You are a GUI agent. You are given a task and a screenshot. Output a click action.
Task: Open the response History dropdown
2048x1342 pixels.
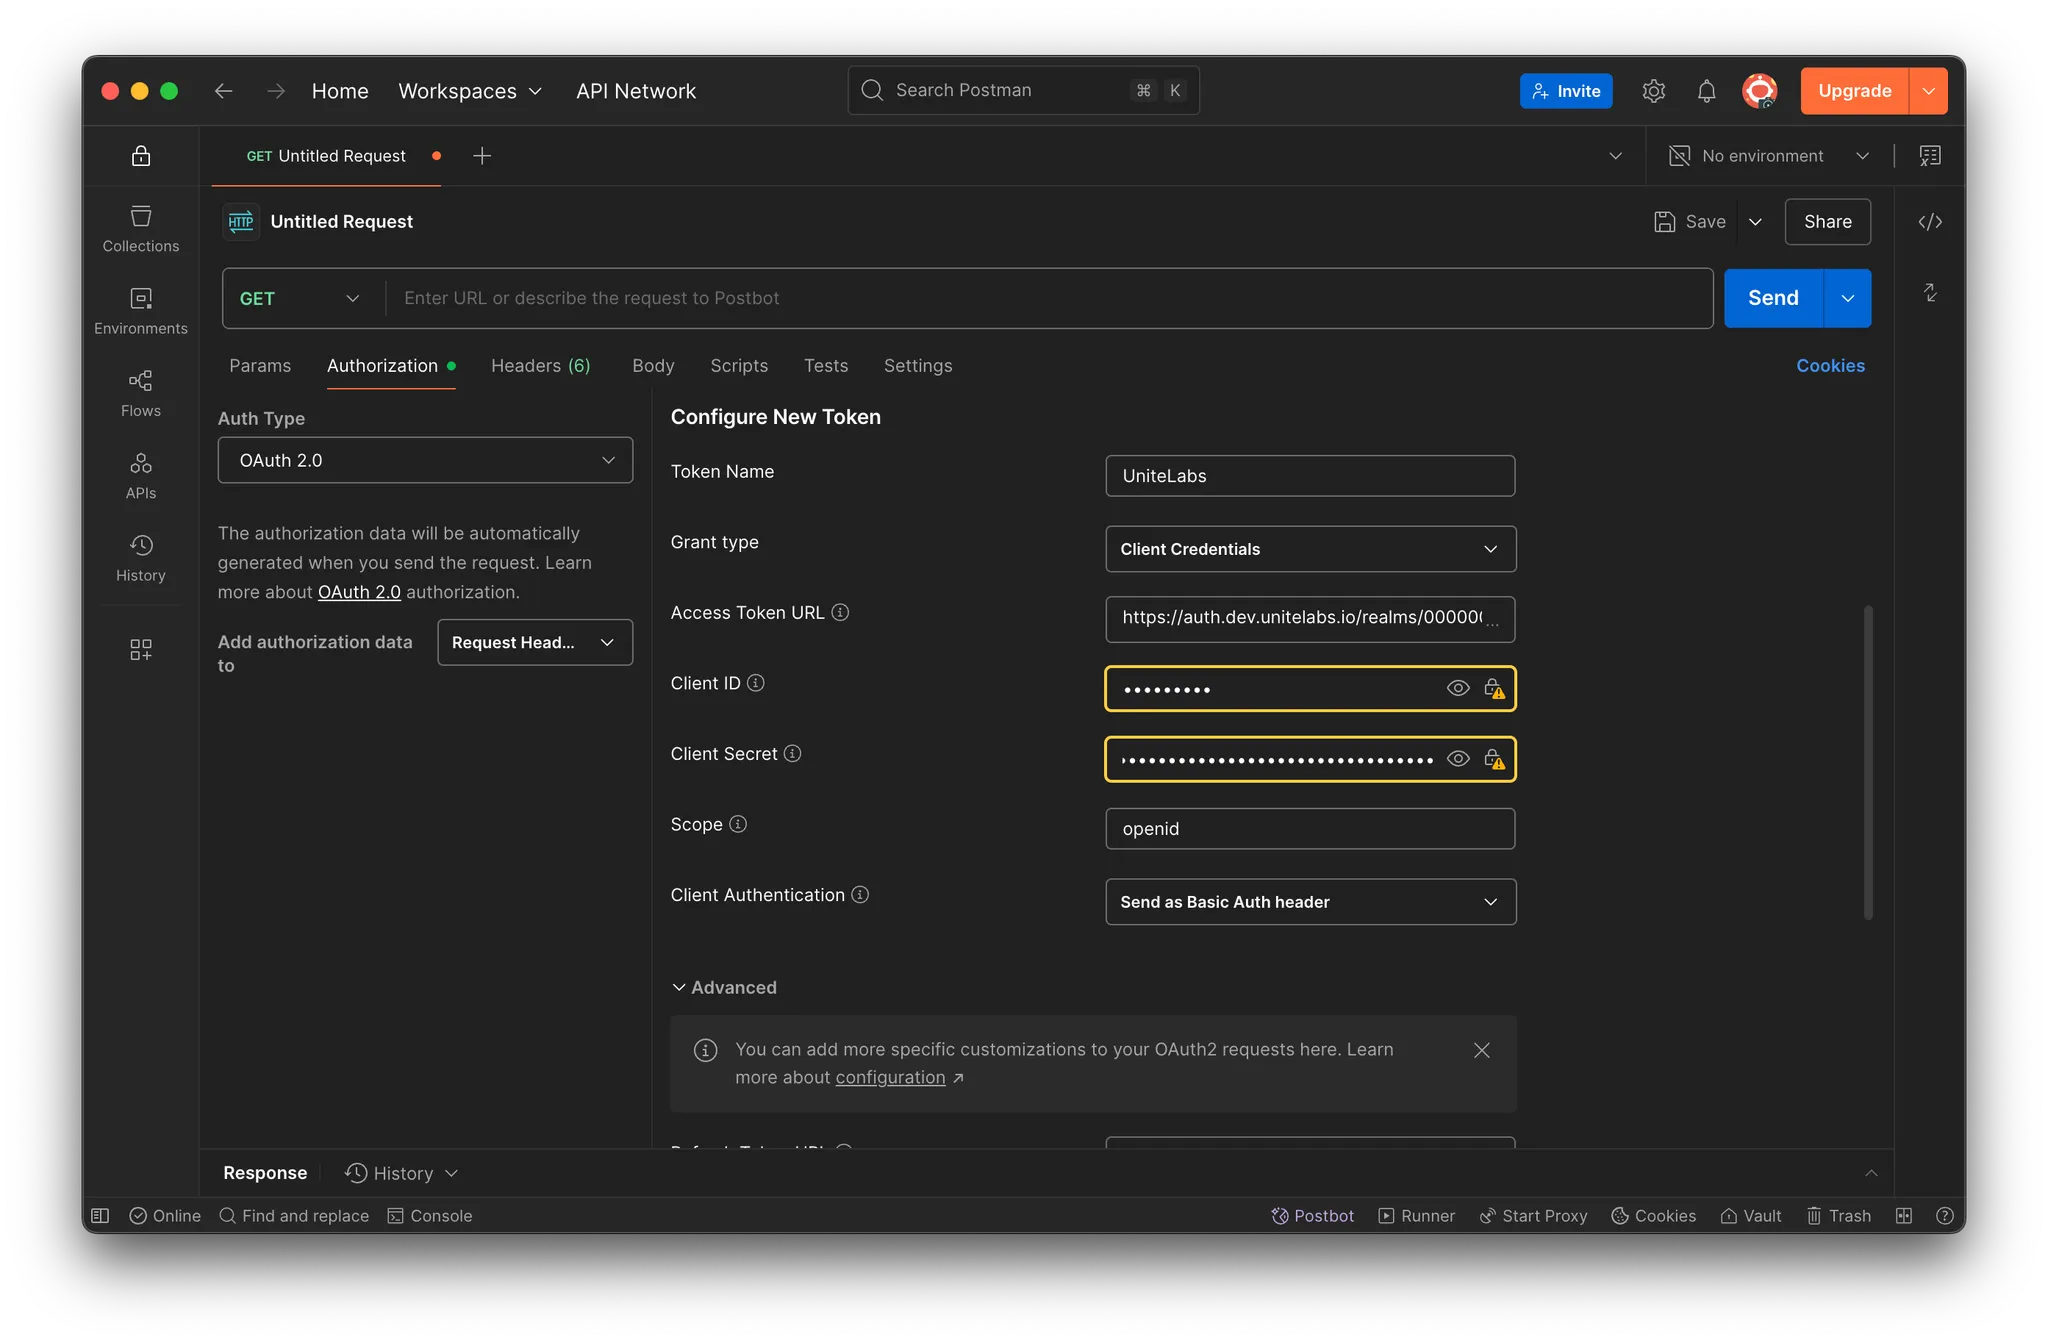pyautogui.click(x=401, y=1173)
